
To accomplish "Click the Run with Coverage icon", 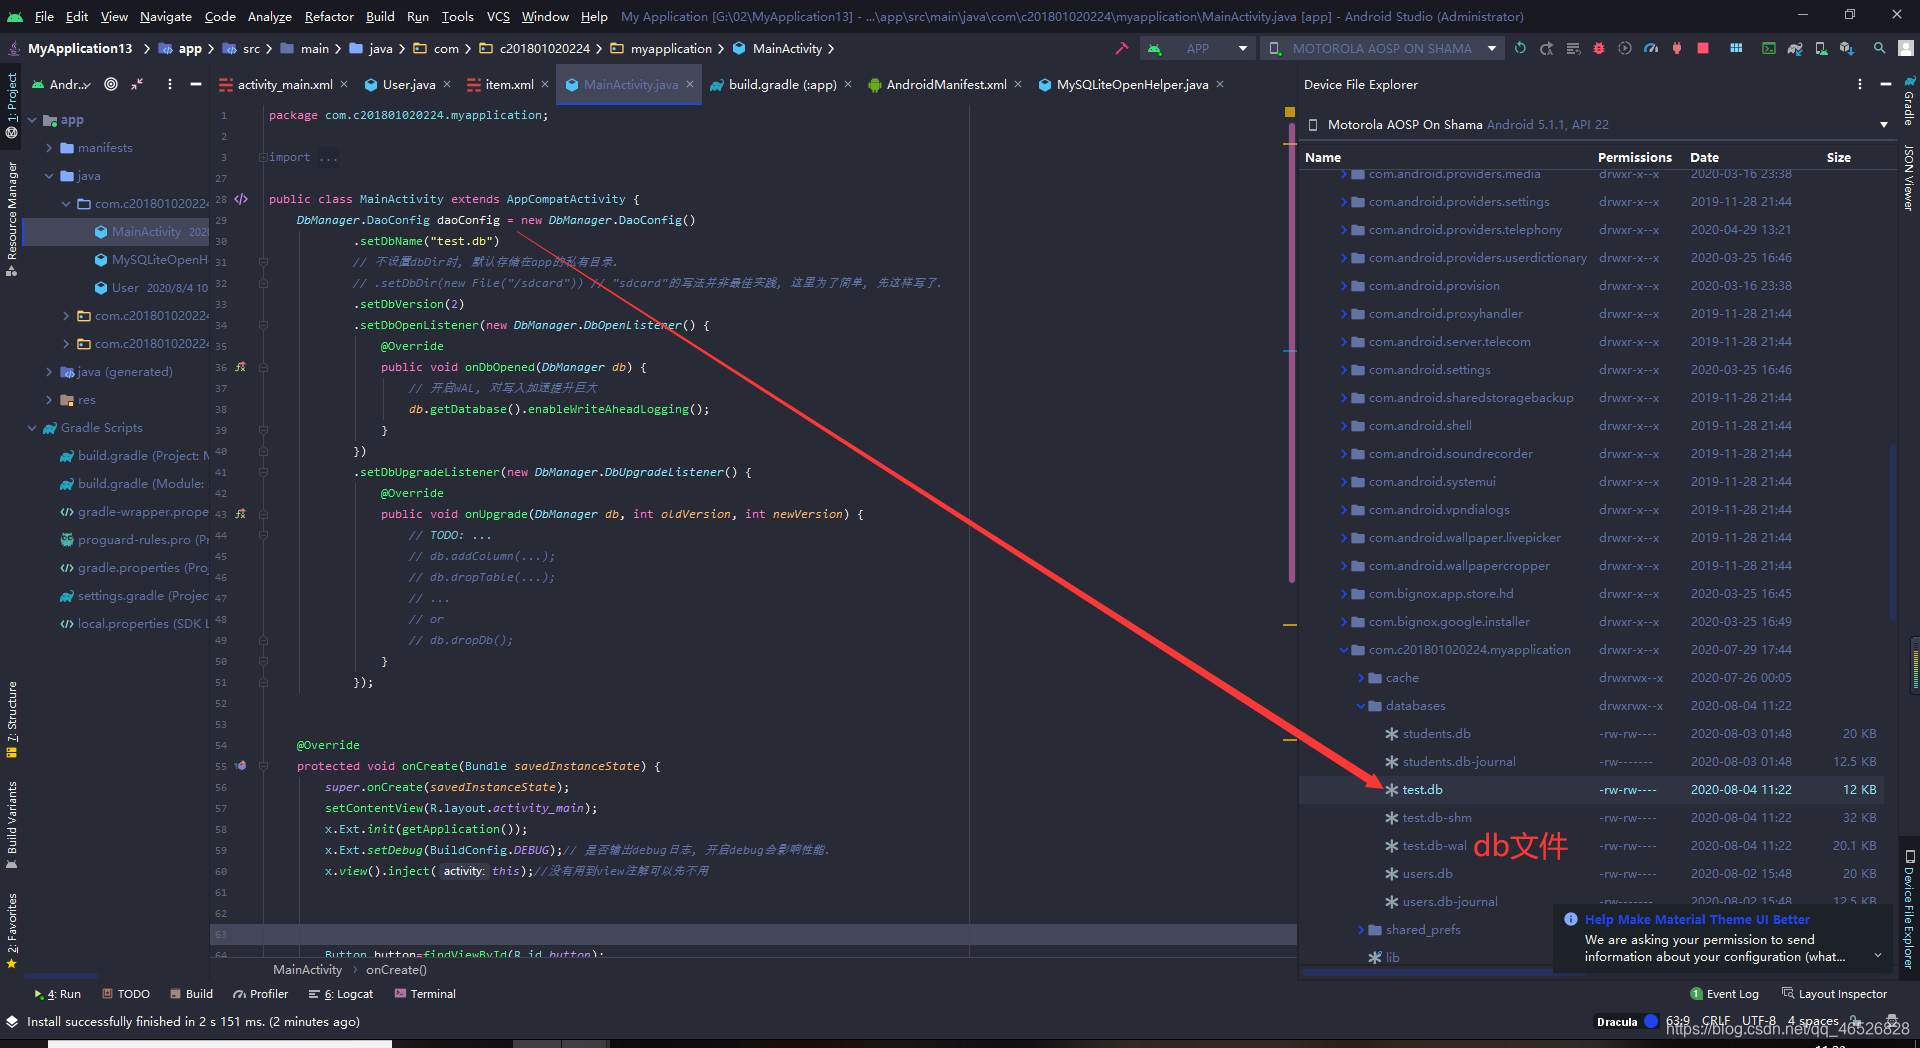I will pyautogui.click(x=1625, y=48).
